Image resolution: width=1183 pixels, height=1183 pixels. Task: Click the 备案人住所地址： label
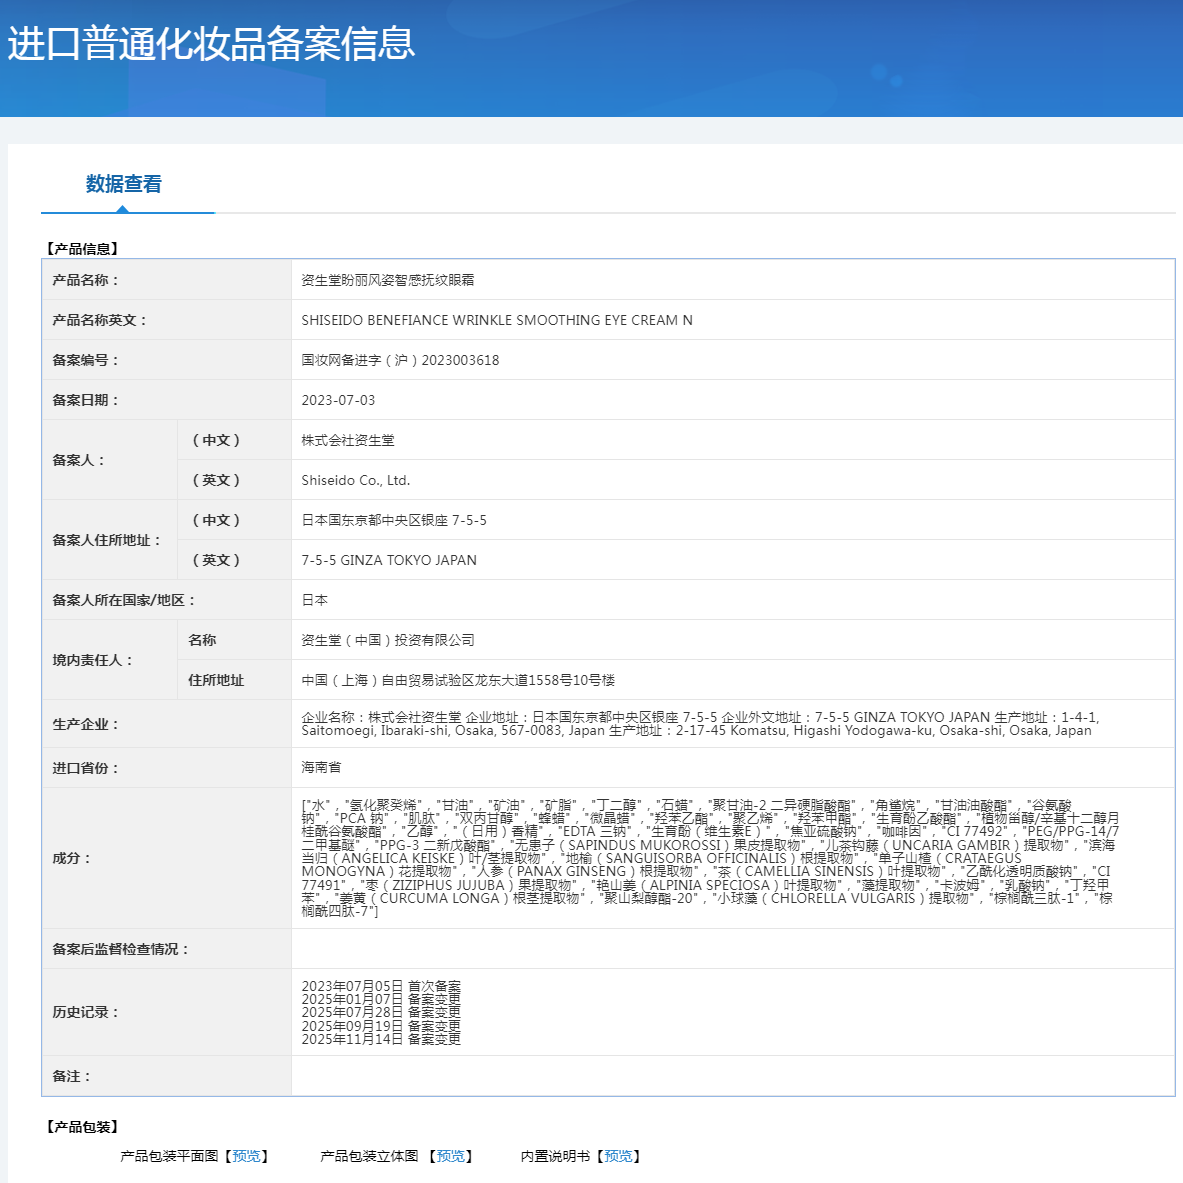point(106,539)
